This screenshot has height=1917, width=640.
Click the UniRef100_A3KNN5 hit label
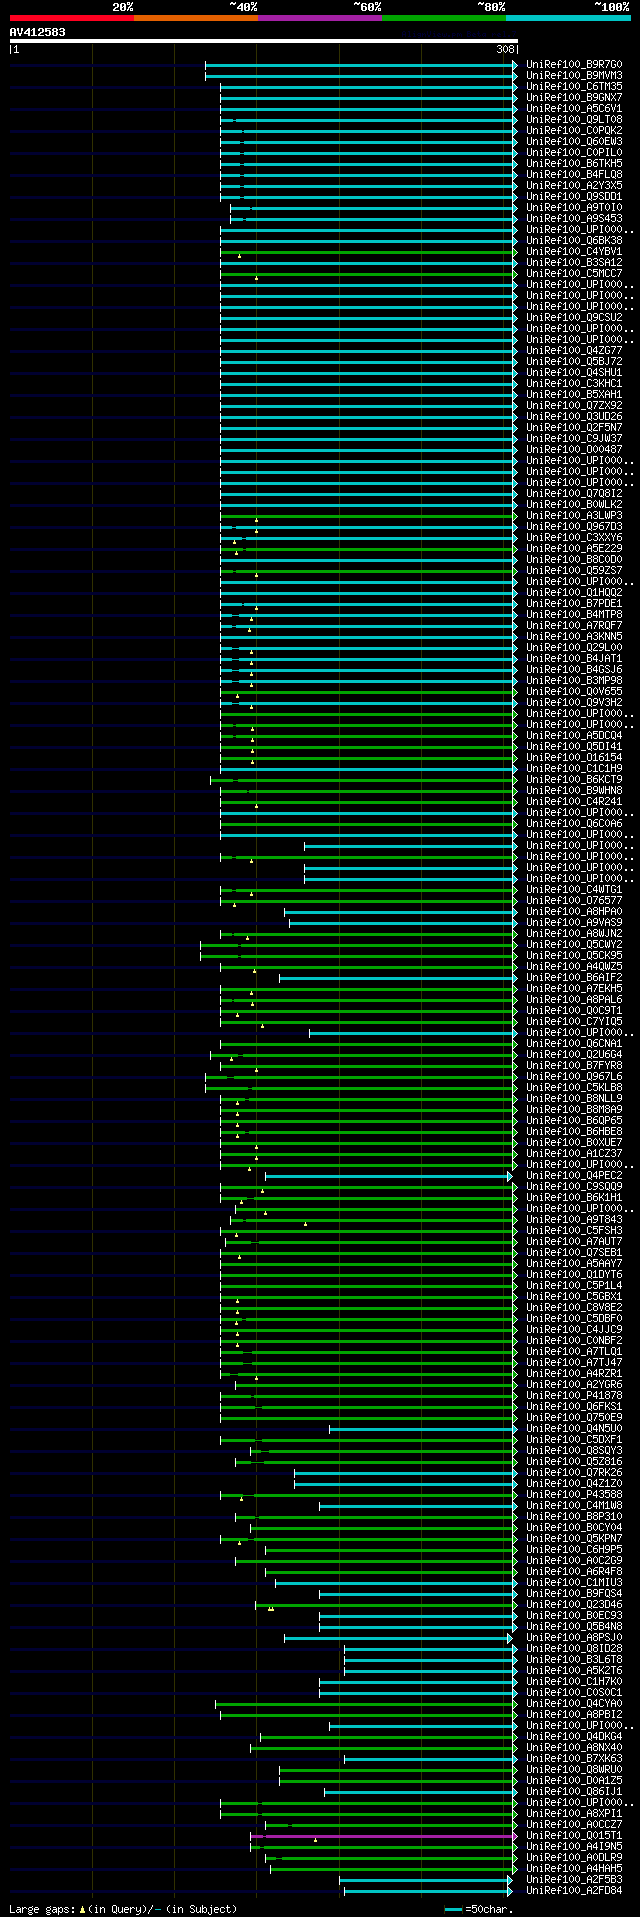tap(574, 636)
